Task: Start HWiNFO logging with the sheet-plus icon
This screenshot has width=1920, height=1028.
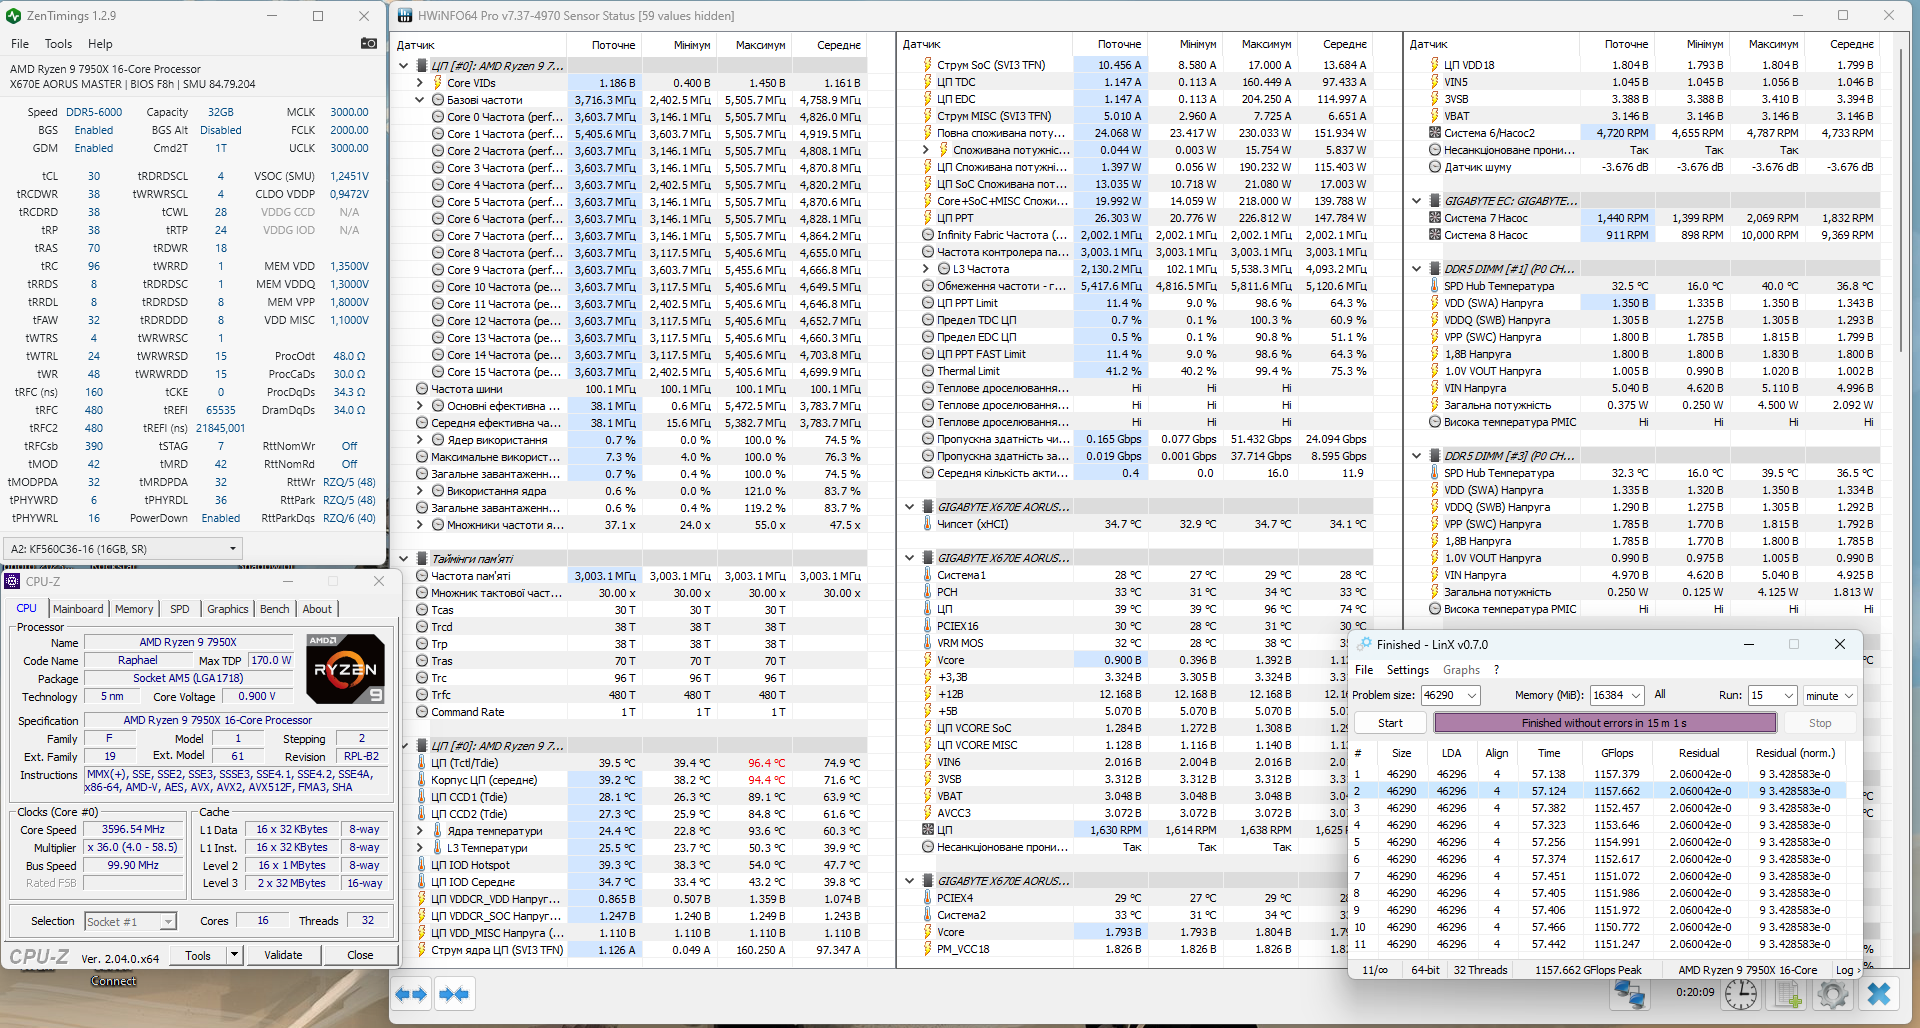Action: coord(1787,994)
